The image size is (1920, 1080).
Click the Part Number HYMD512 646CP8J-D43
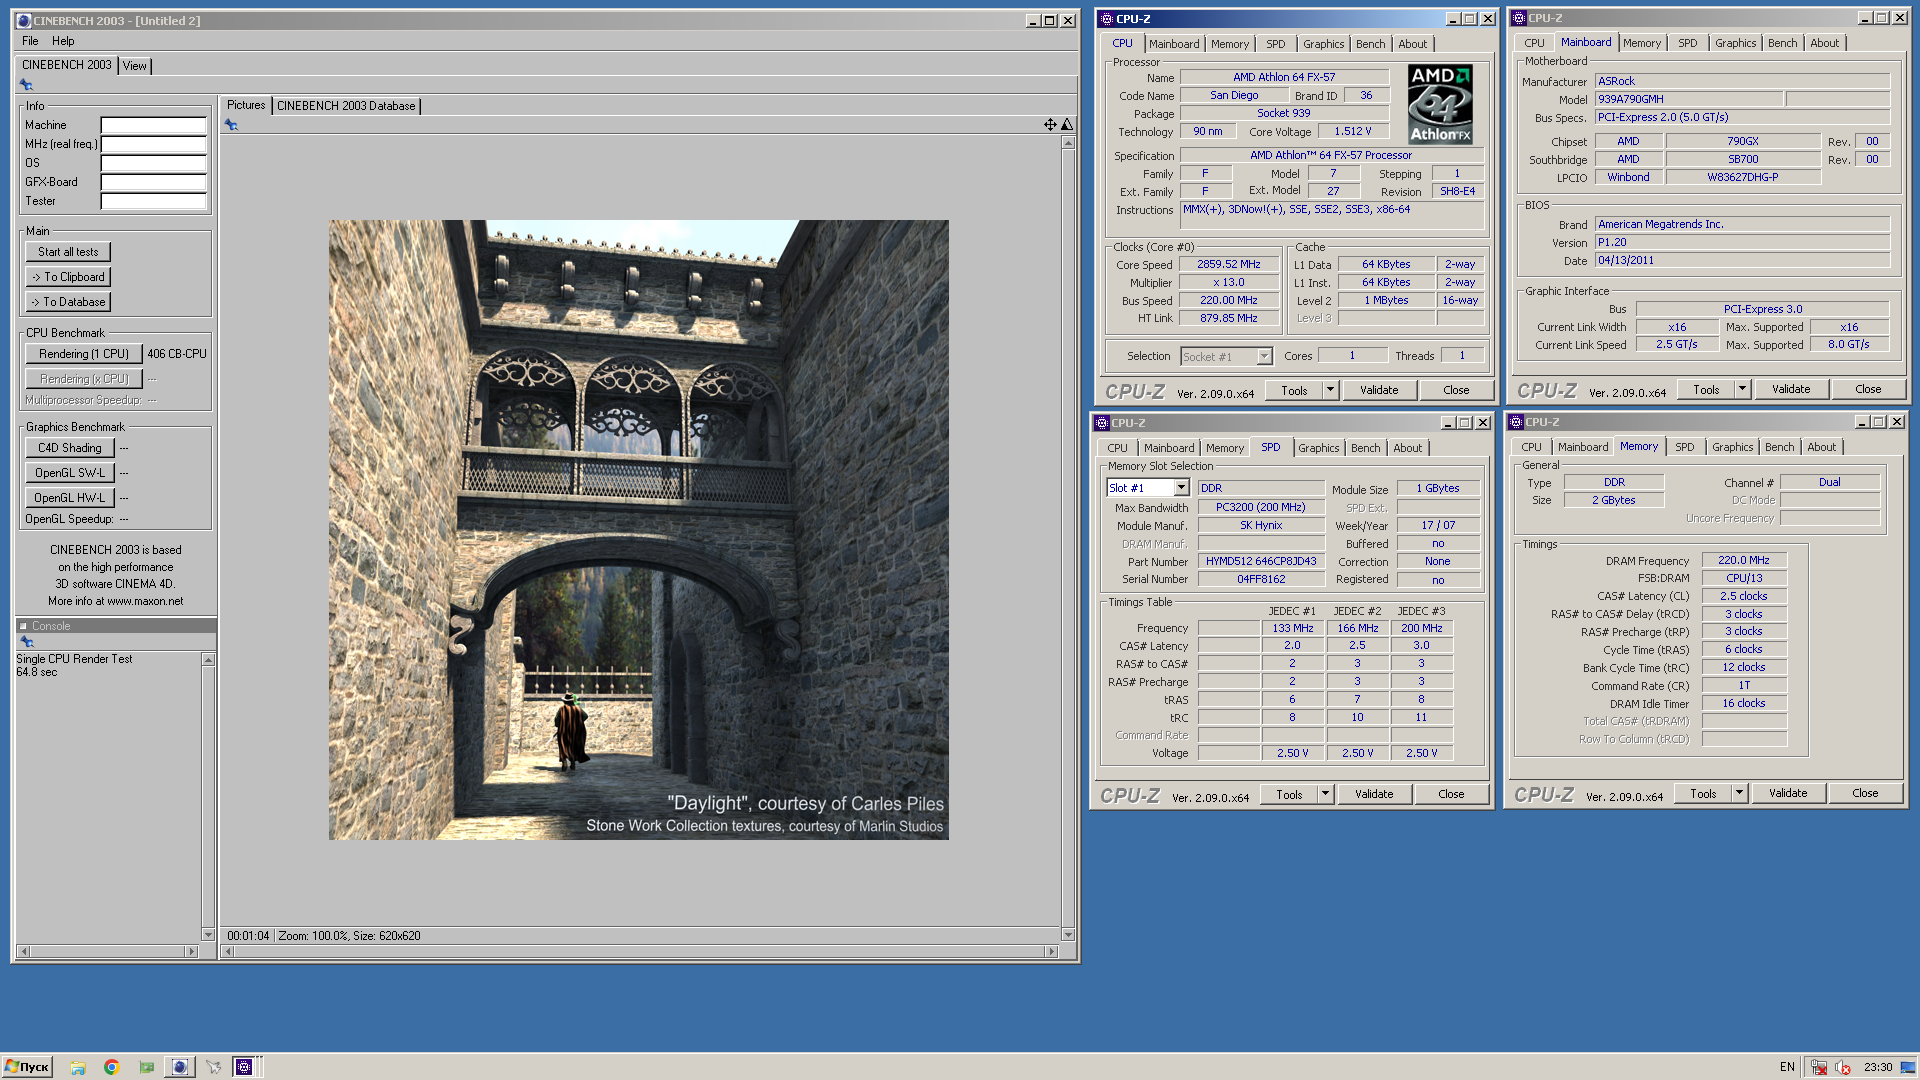click(x=1261, y=562)
